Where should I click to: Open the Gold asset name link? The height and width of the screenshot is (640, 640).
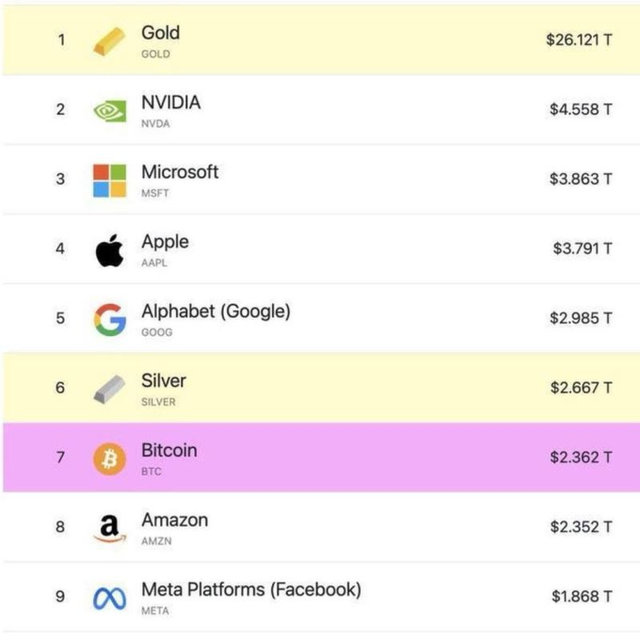160,33
